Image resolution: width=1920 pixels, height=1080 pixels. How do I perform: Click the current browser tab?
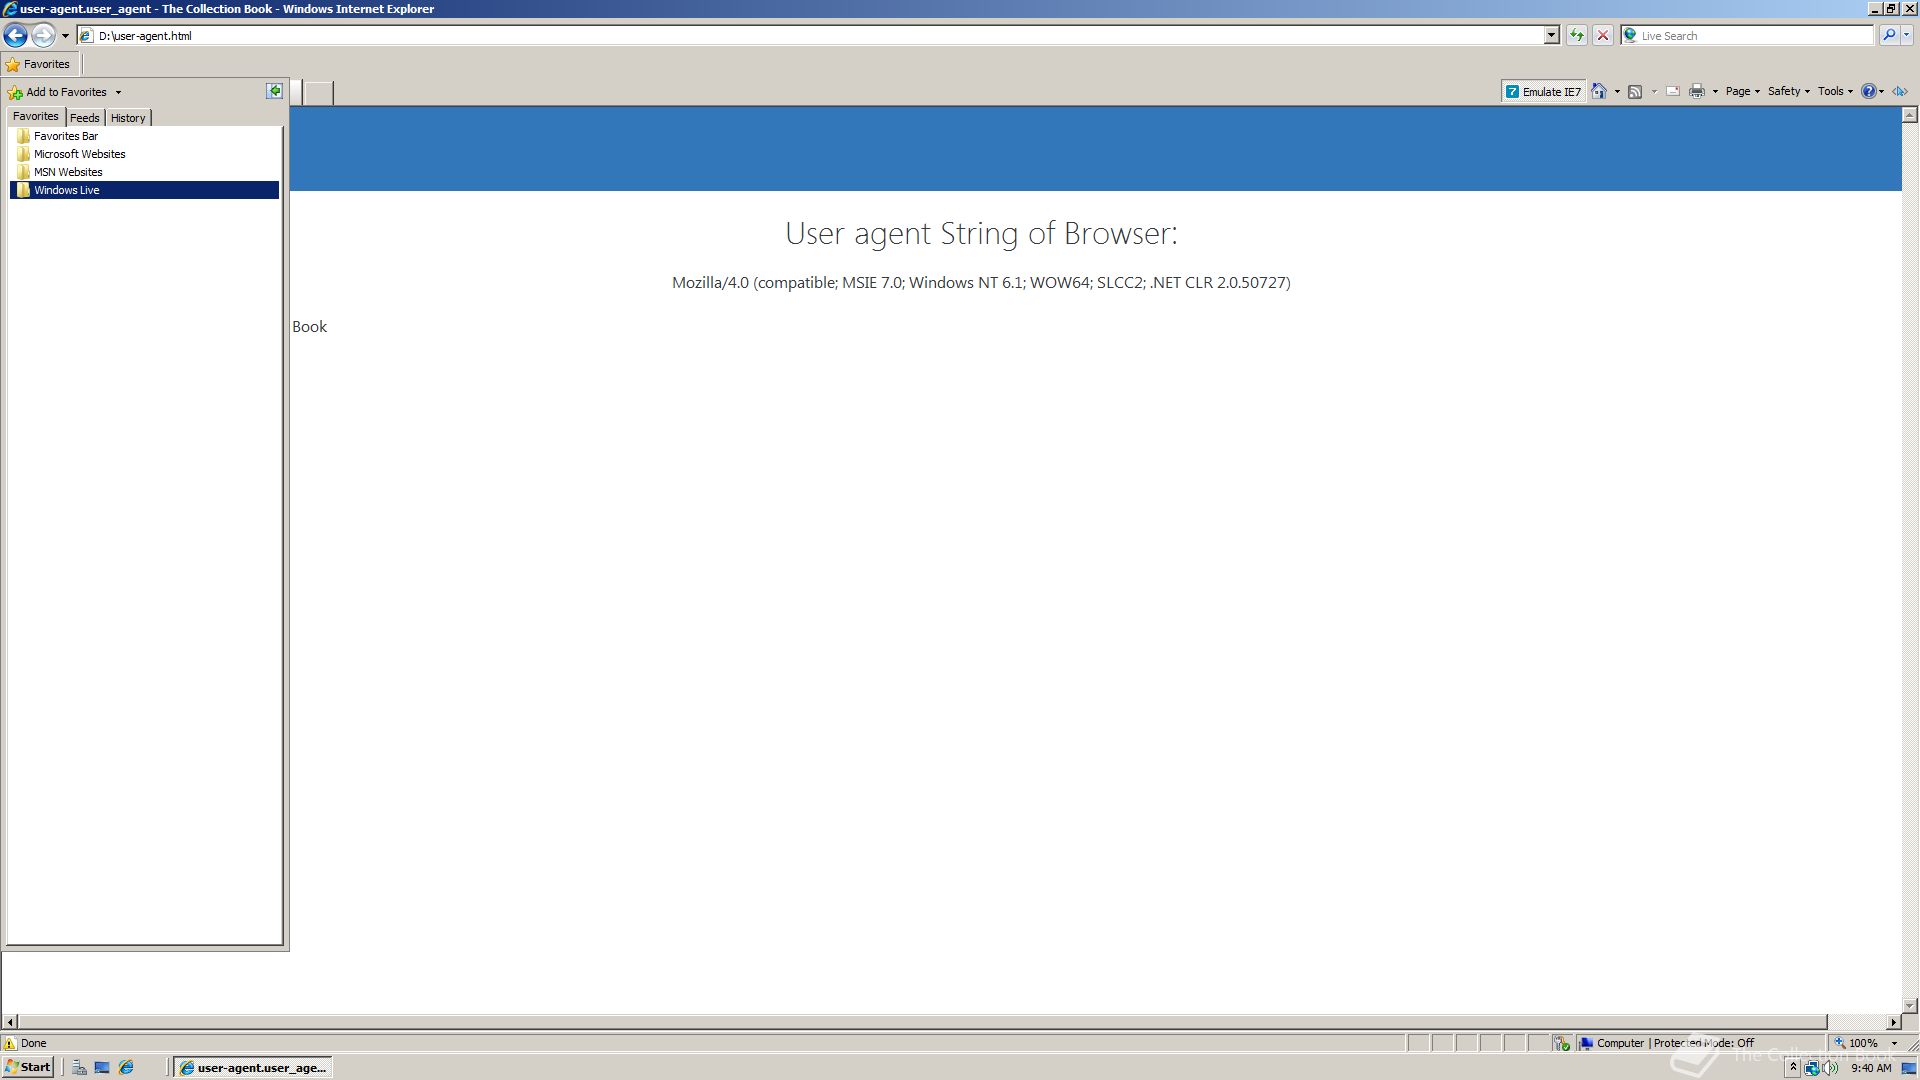tap(296, 93)
